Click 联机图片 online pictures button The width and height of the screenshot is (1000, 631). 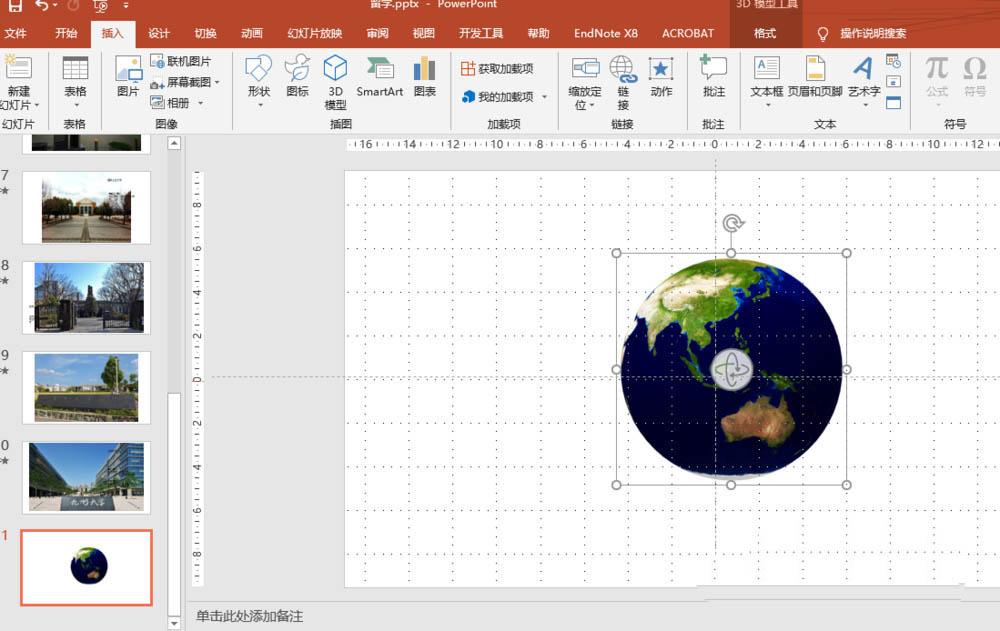(181, 61)
